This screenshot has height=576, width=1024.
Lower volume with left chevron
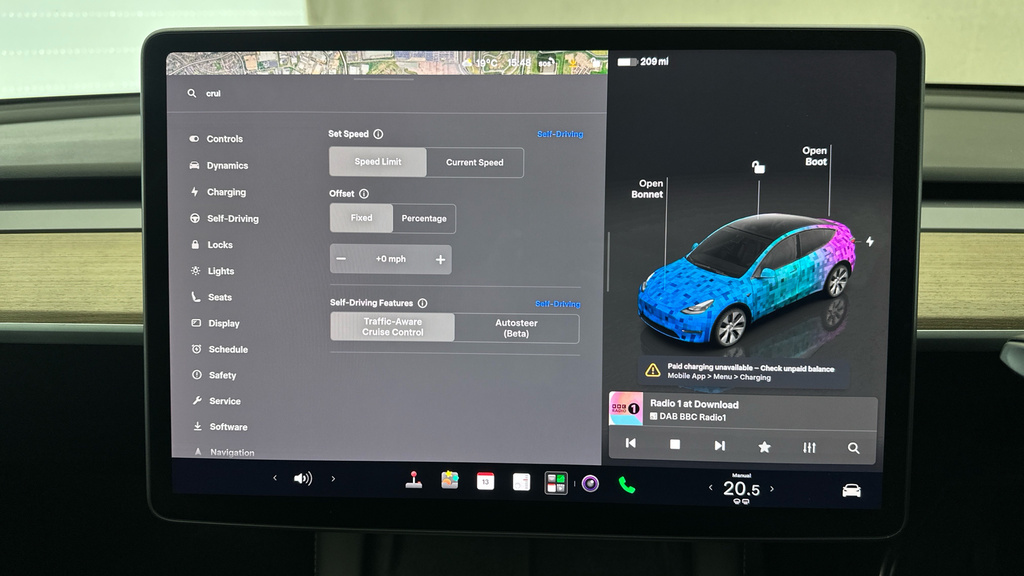point(275,478)
